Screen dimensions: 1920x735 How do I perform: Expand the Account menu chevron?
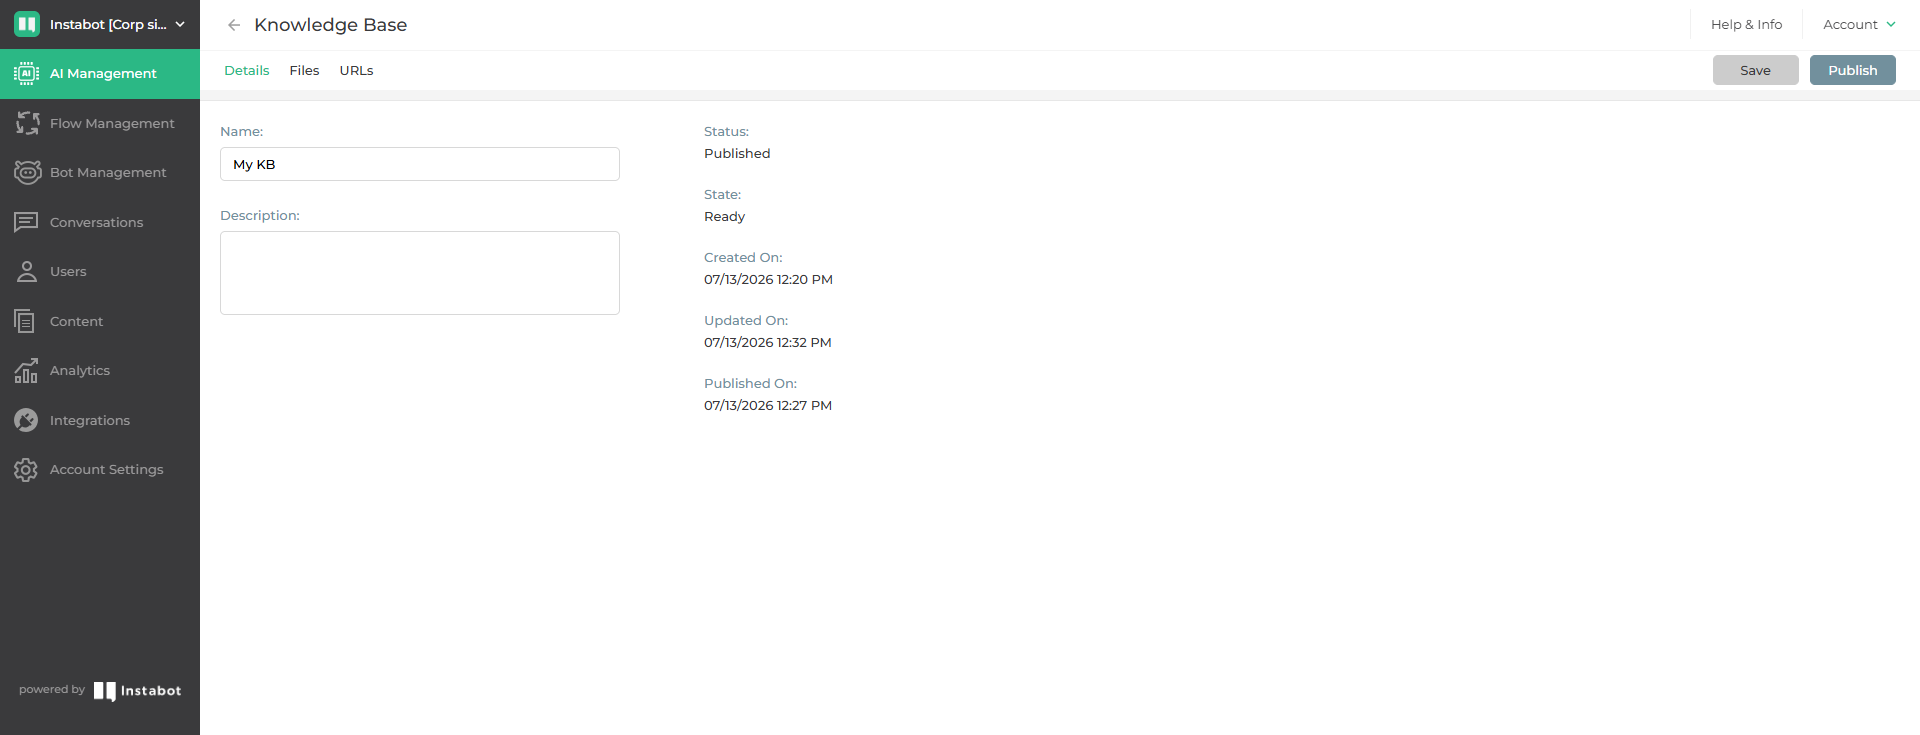point(1891,24)
